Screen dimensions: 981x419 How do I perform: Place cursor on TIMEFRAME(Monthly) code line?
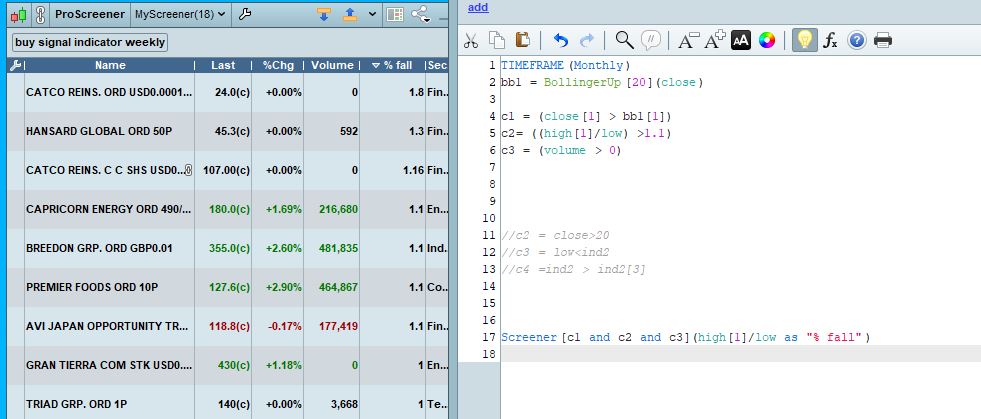(566, 65)
